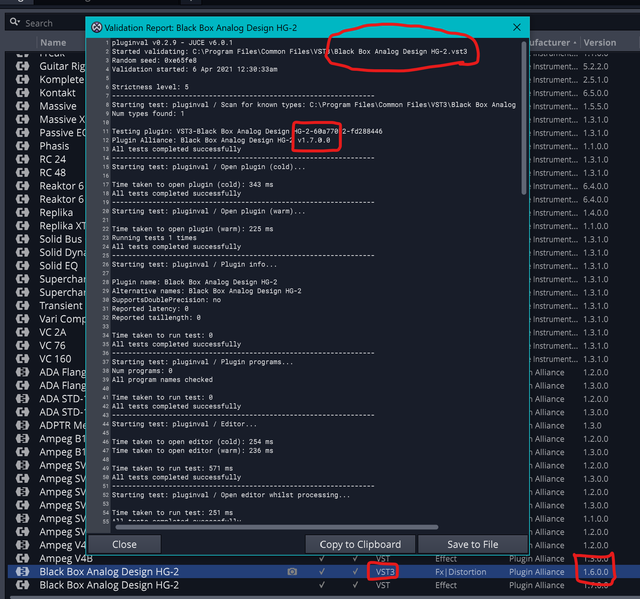Click 'All program names checked' line
The width and height of the screenshot is (640, 599).
click(162, 379)
